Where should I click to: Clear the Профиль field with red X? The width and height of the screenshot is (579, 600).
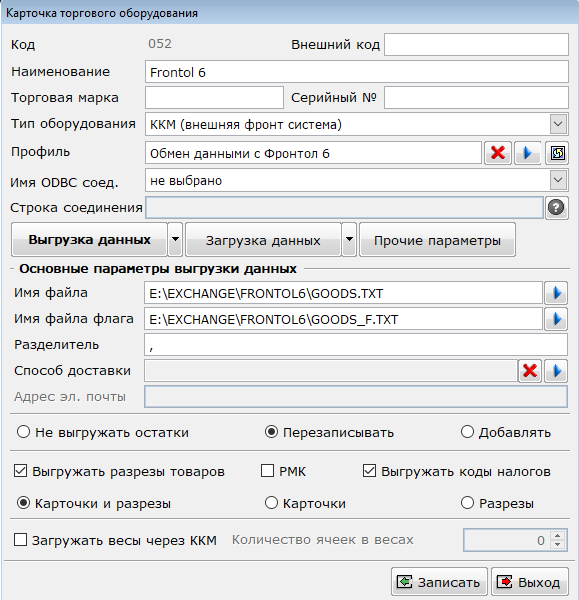(498, 153)
